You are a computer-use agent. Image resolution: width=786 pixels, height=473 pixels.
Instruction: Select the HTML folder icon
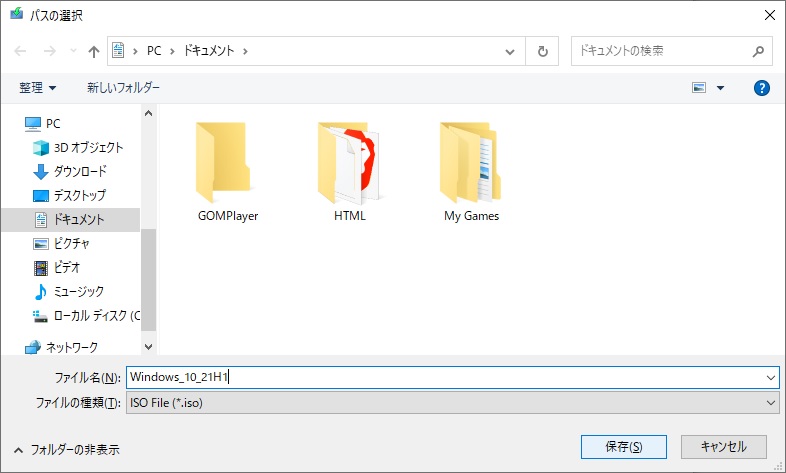click(x=348, y=163)
